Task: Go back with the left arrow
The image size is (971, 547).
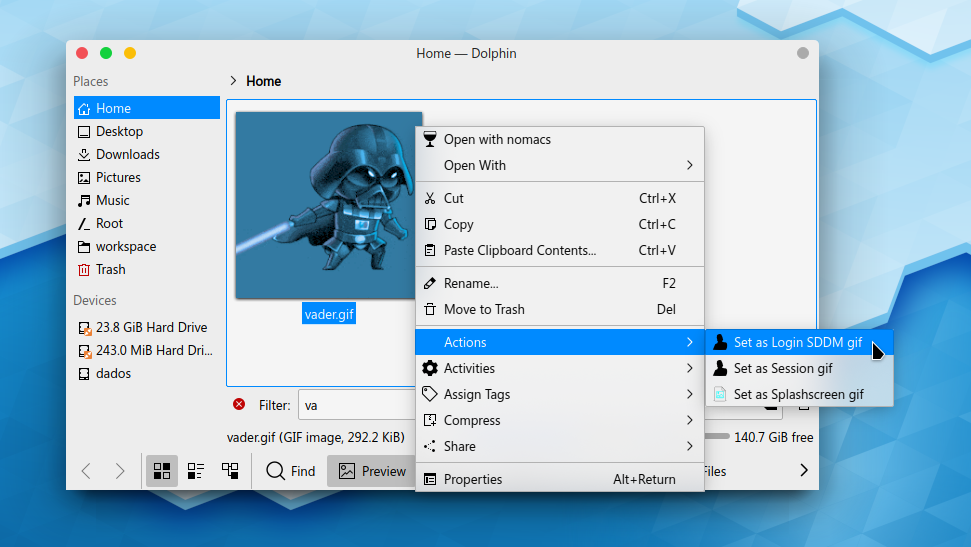Action: [x=87, y=471]
